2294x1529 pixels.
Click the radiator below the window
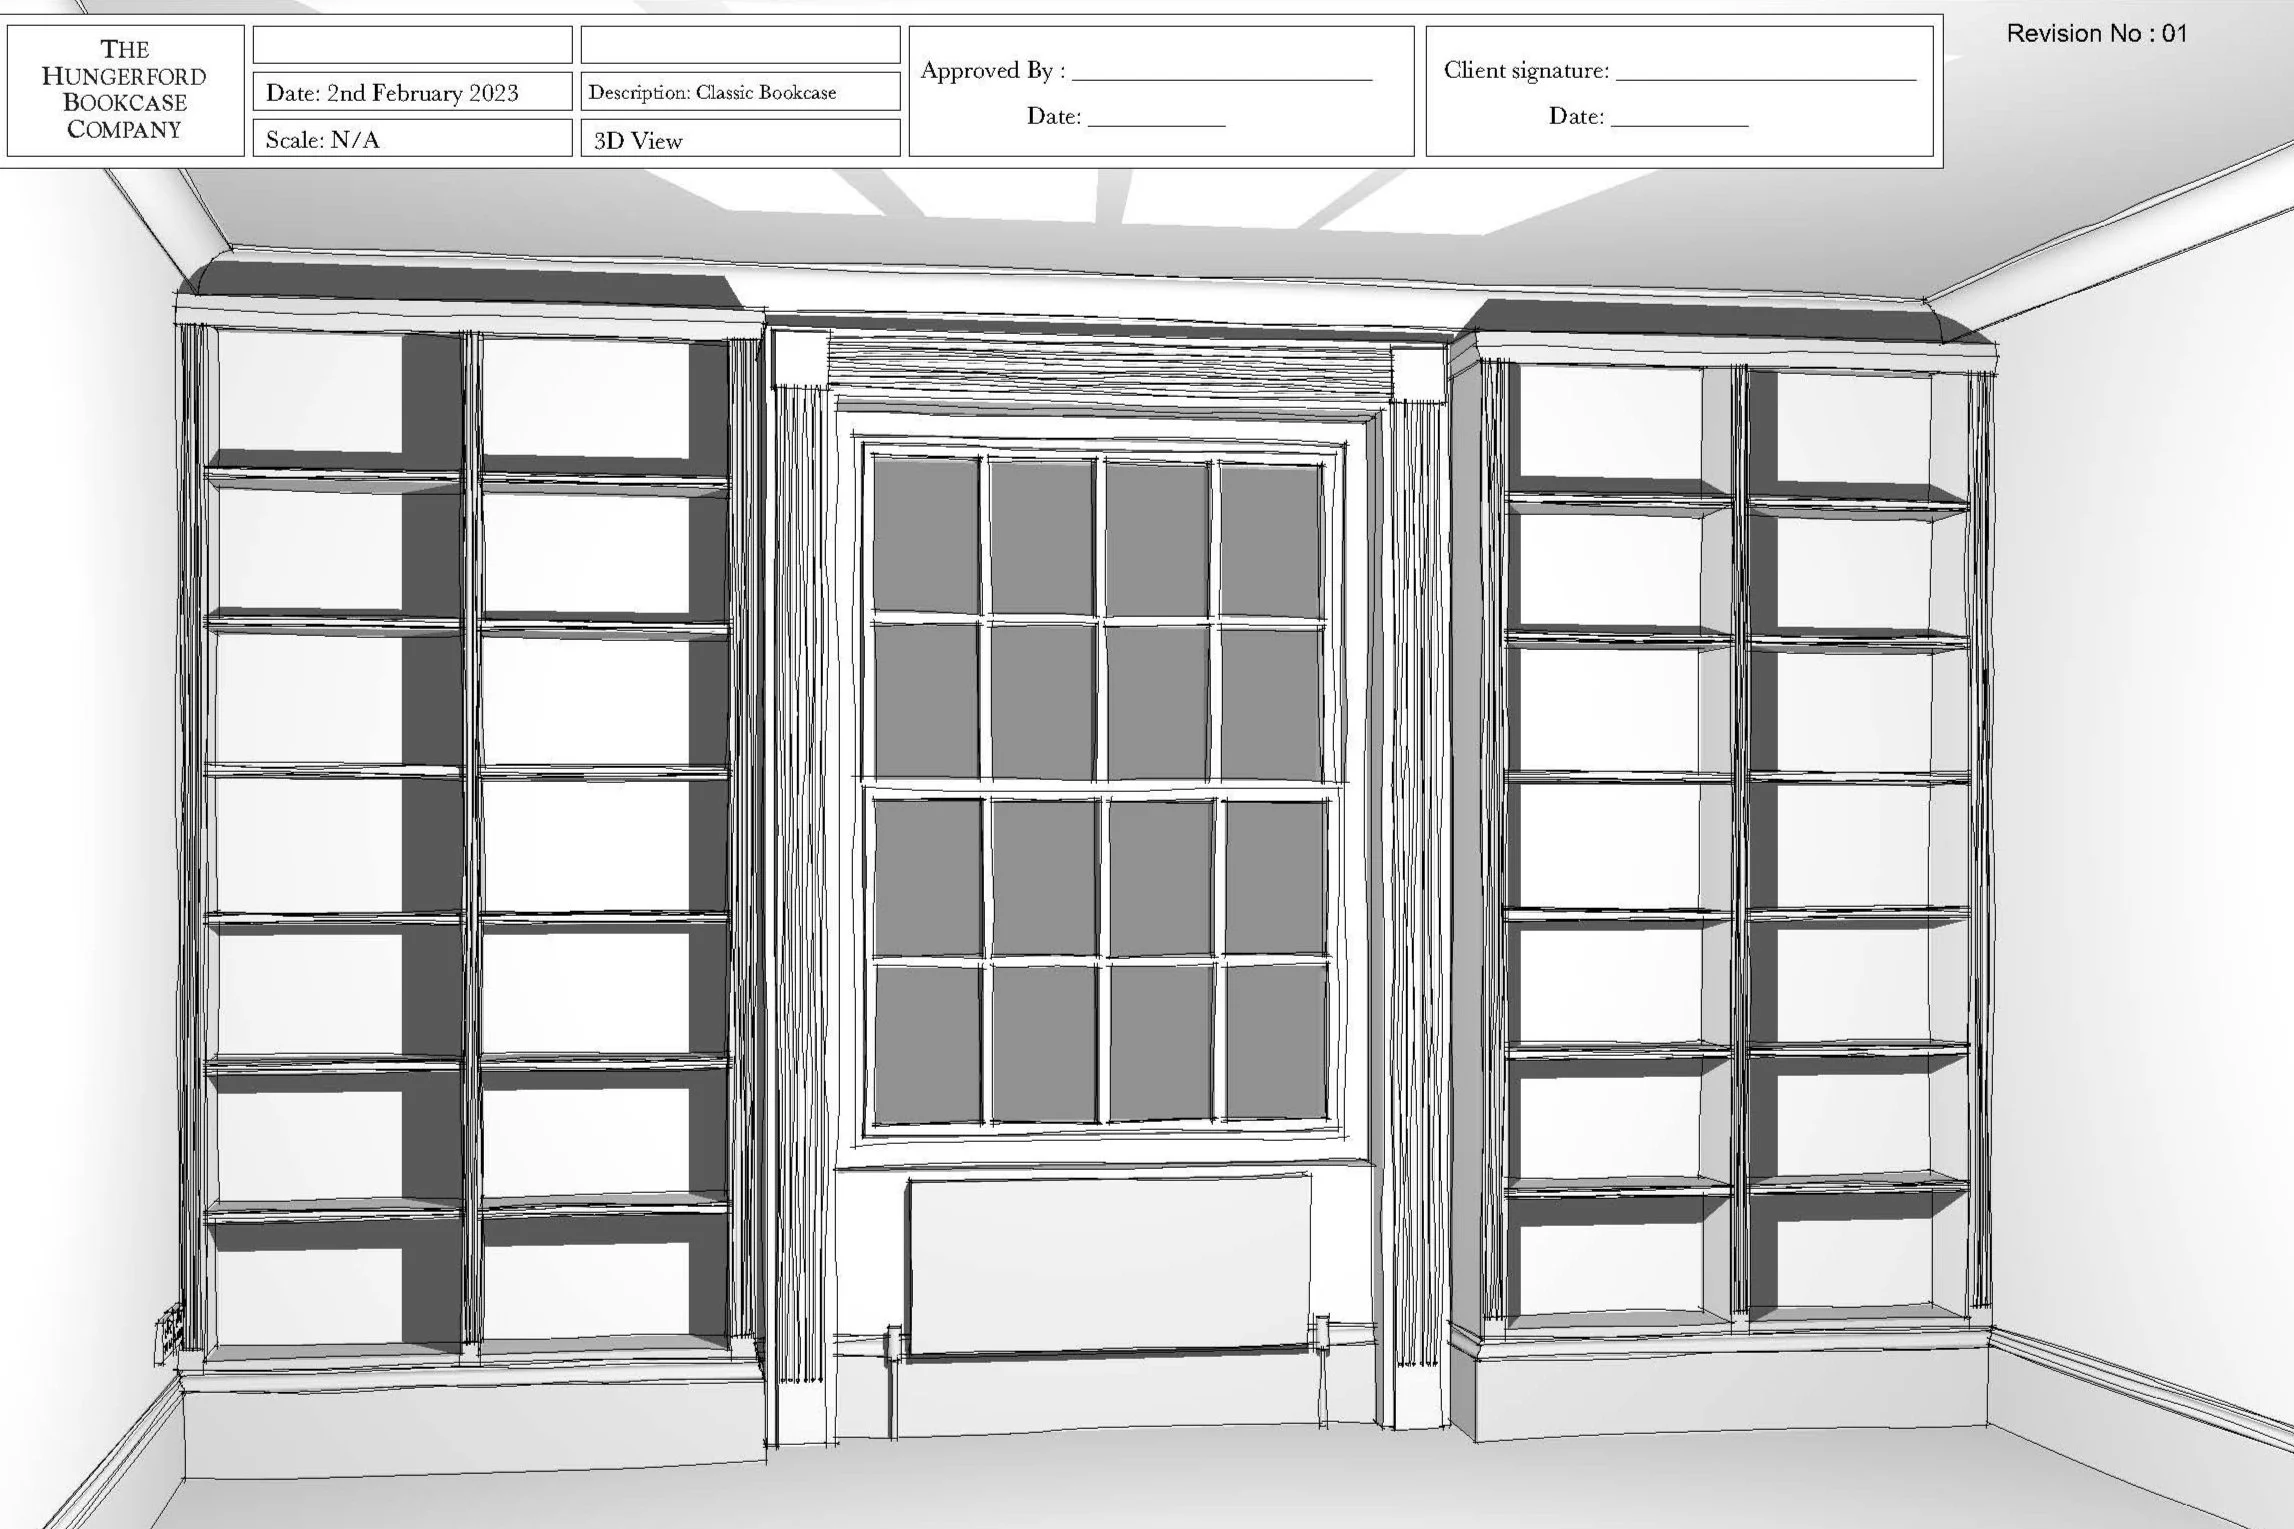1109,1265
